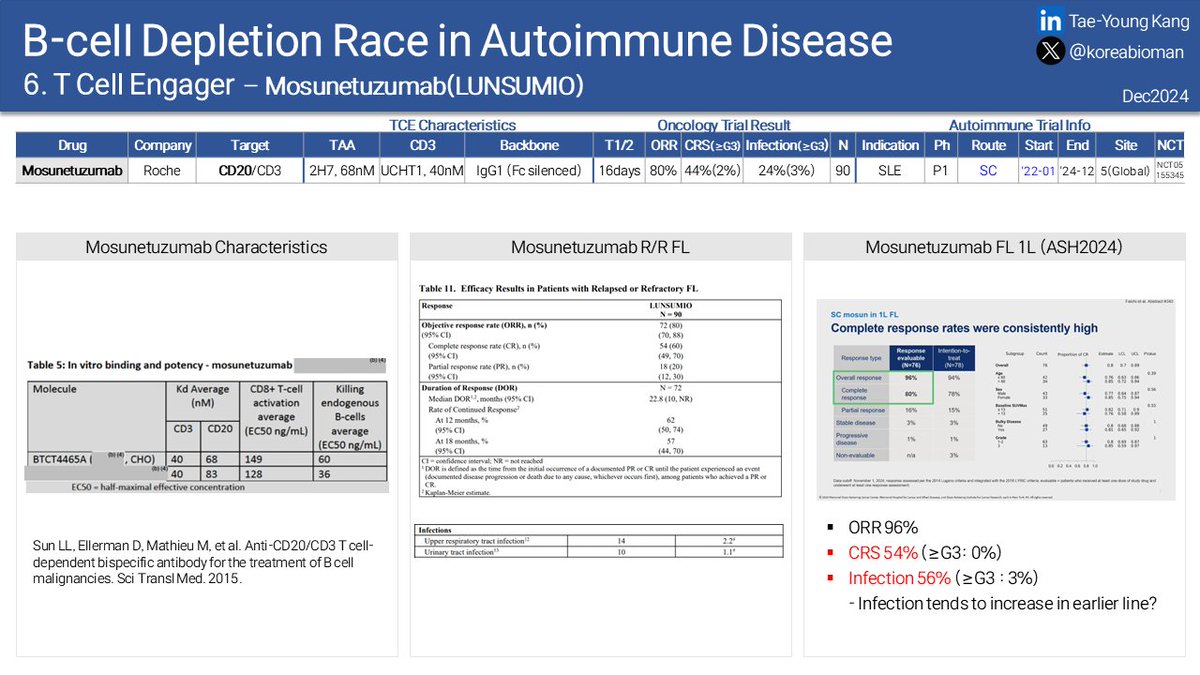Click the 'CRS(≥G3)' column header
The image size is (1200, 675).
(x=712, y=145)
